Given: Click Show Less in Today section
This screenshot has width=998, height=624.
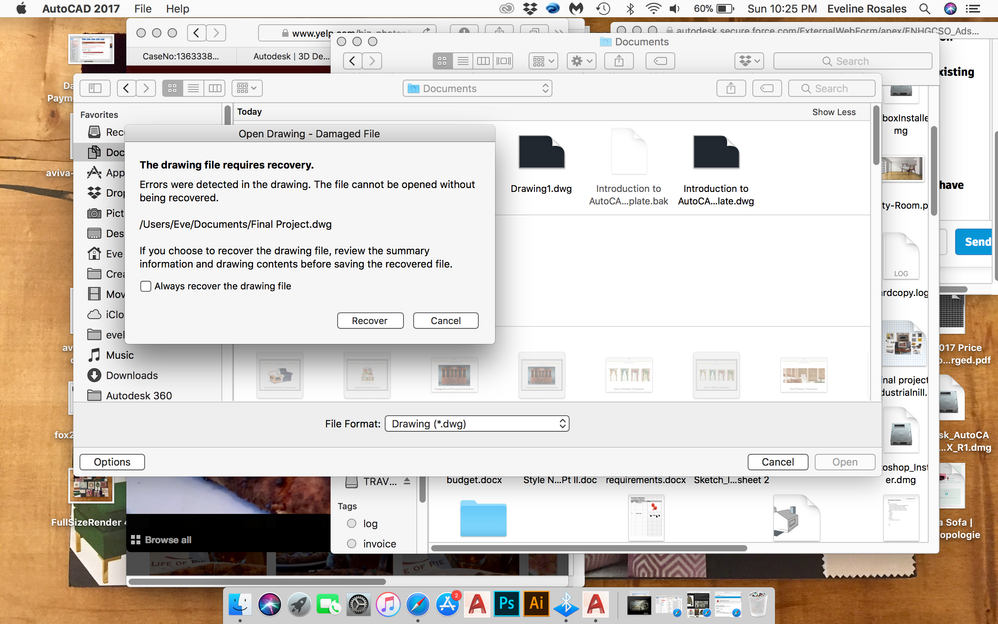Looking at the screenshot, I should pyautogui.click(x=834, y=112).
